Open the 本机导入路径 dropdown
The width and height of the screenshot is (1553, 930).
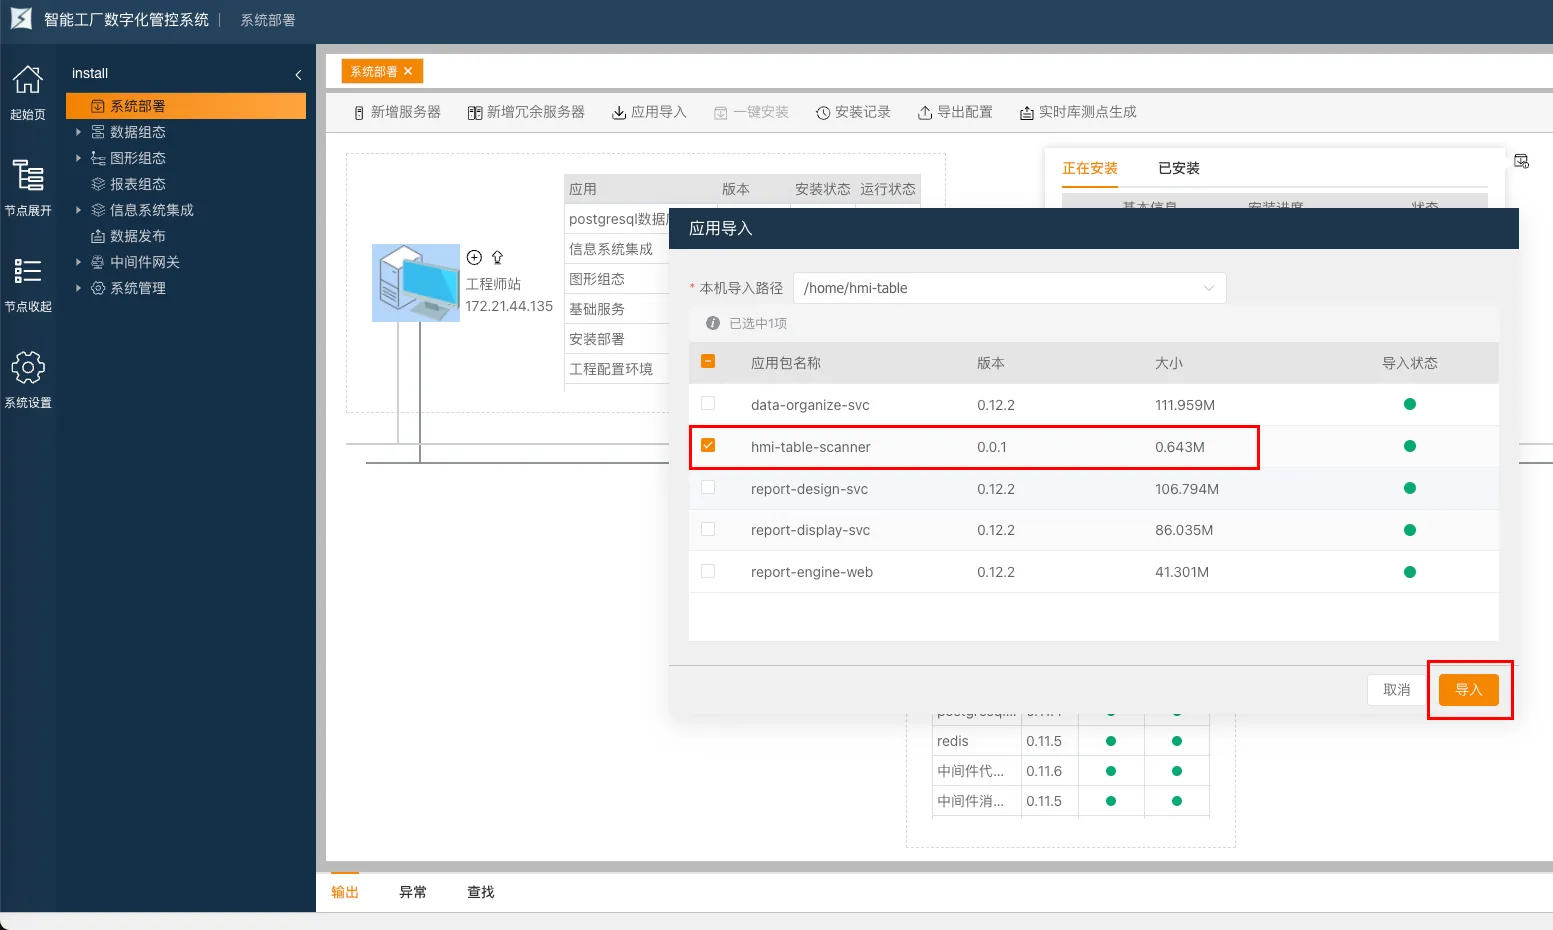click(x=1009, y=288)
